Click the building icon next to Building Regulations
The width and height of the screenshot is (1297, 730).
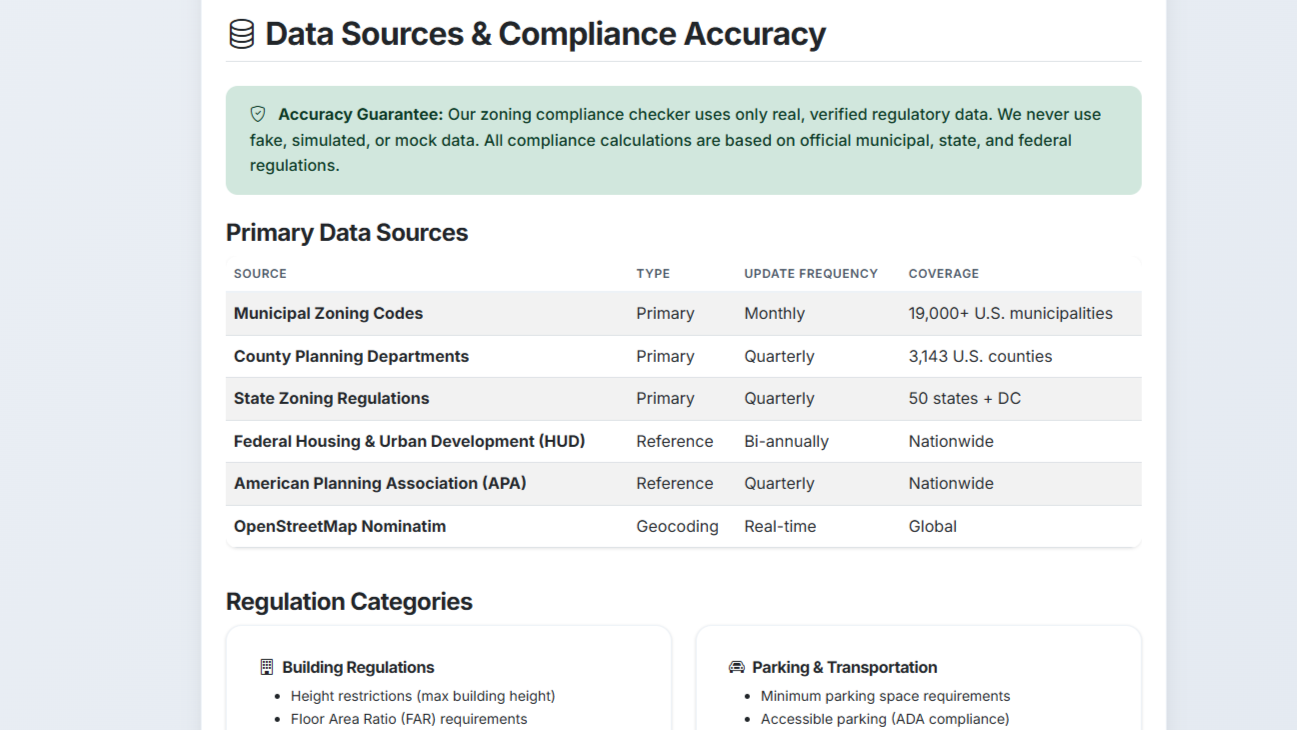click(x=266, y=667)
